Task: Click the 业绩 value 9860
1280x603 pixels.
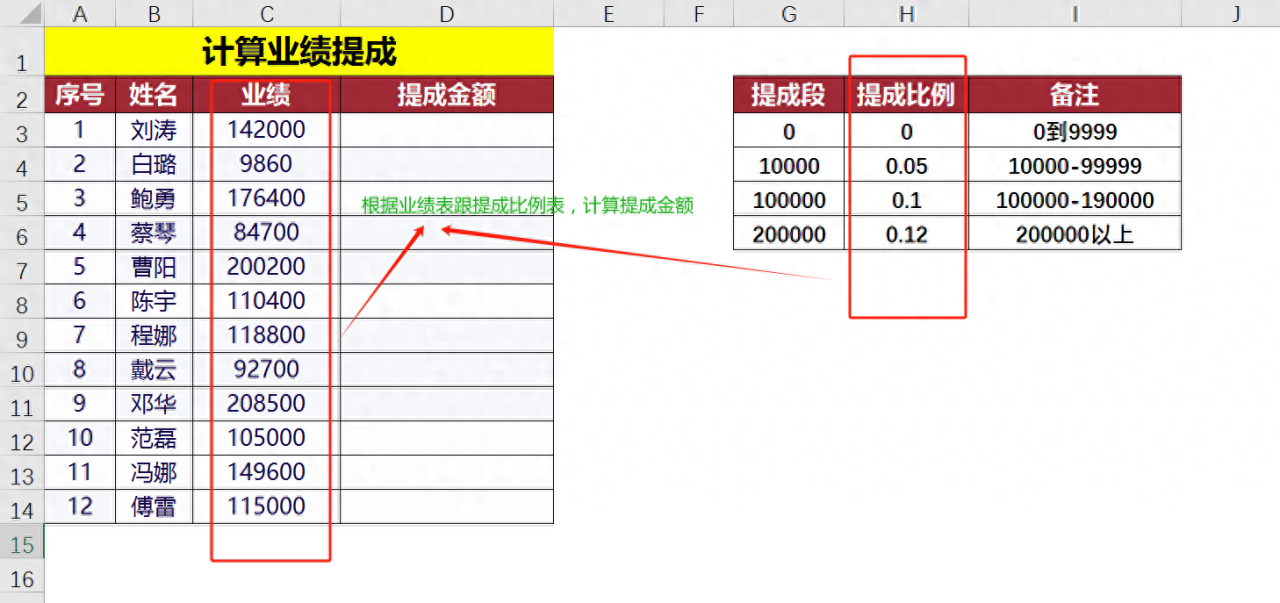Action: tap(266, 164)
